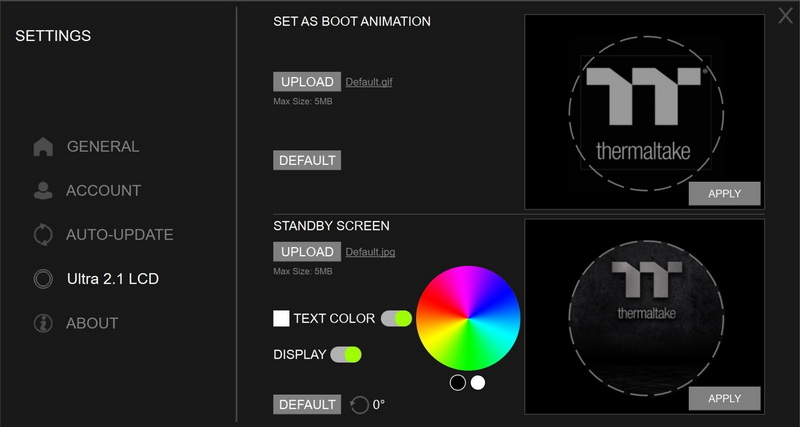Reset standby screen with DEFAULT button

point(307,405)
